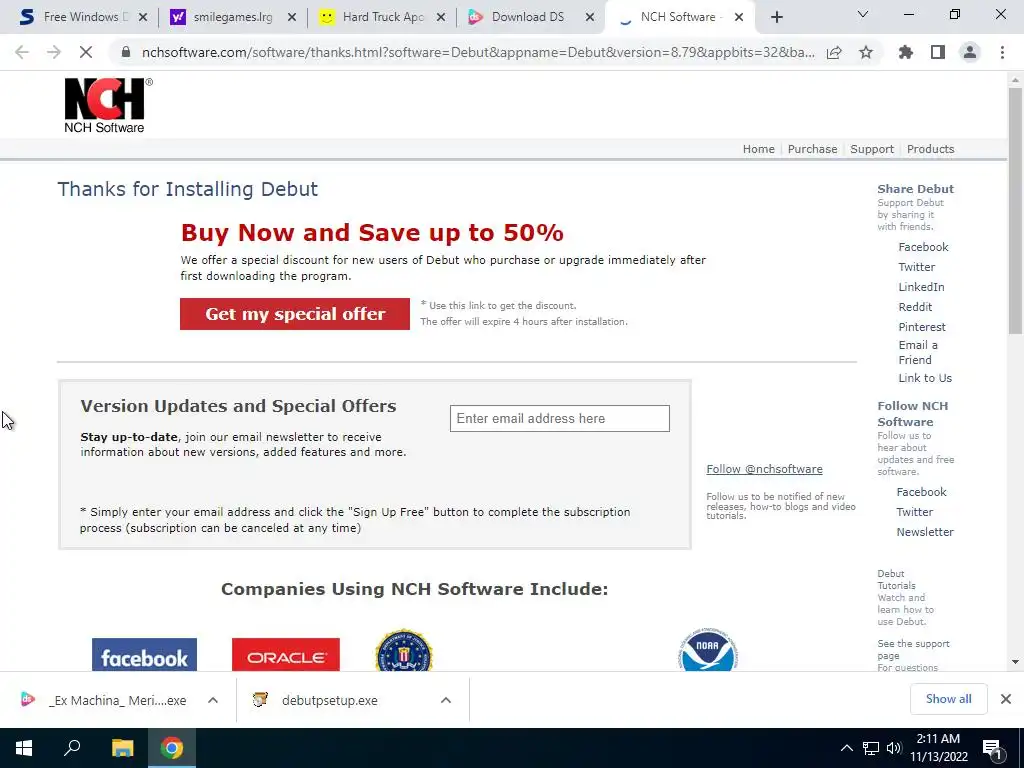
Task: Click the email address input field
Action: pos(560,419)
